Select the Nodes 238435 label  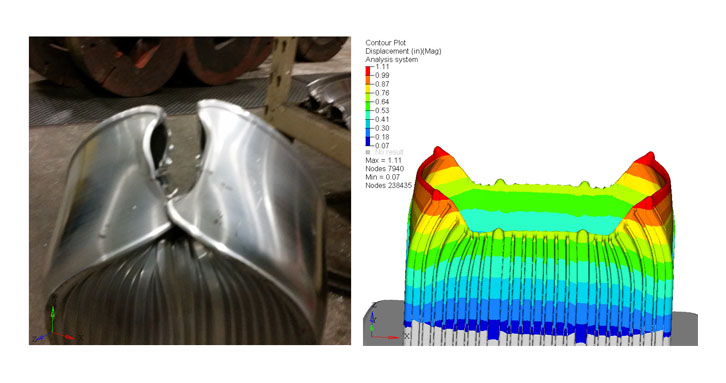(x=388, y=185)
